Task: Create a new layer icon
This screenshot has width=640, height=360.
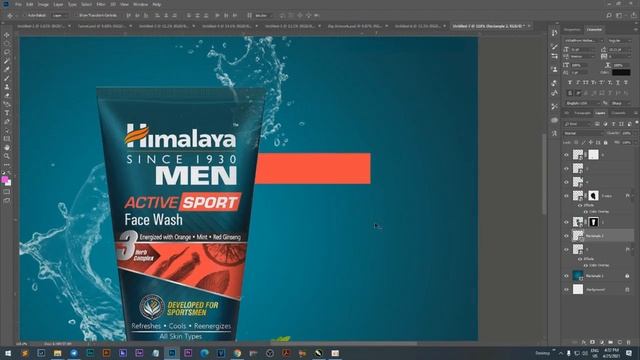Action: [x=620, y=342]
